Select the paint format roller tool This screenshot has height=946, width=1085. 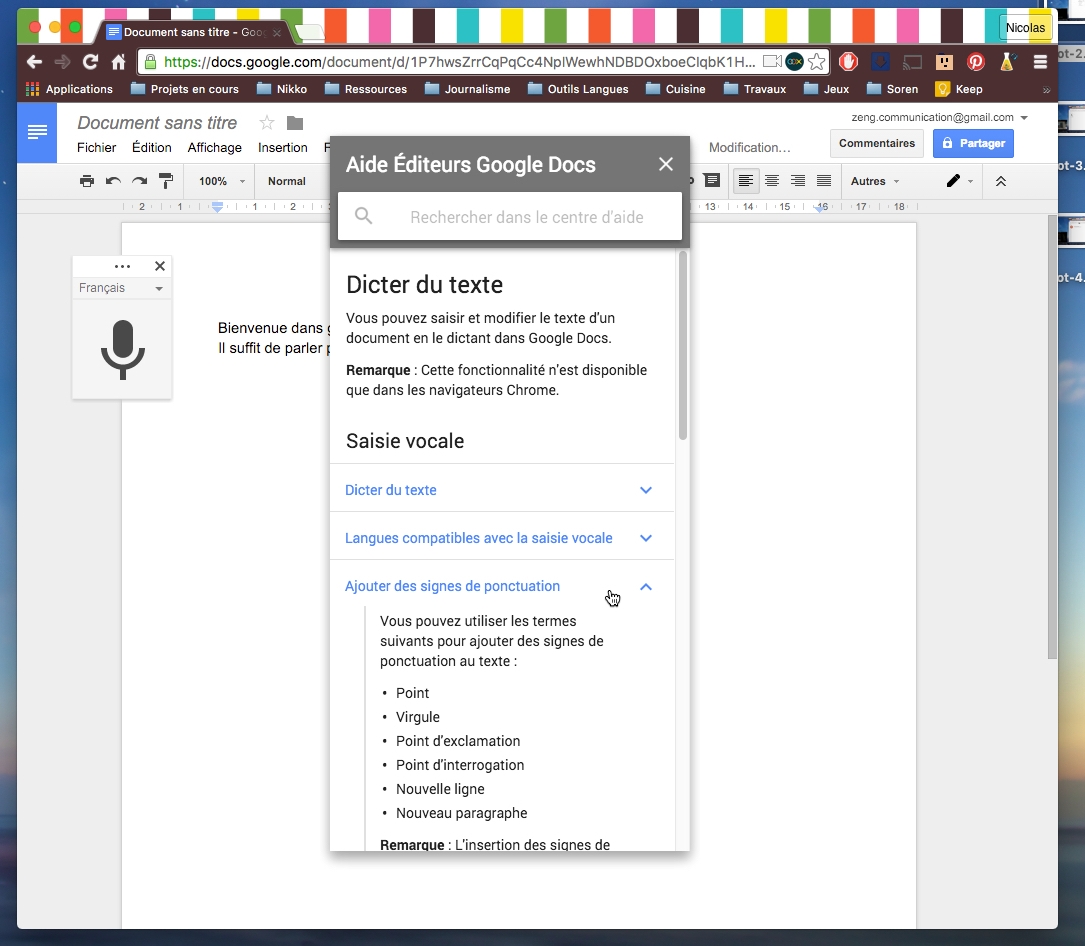166,181
